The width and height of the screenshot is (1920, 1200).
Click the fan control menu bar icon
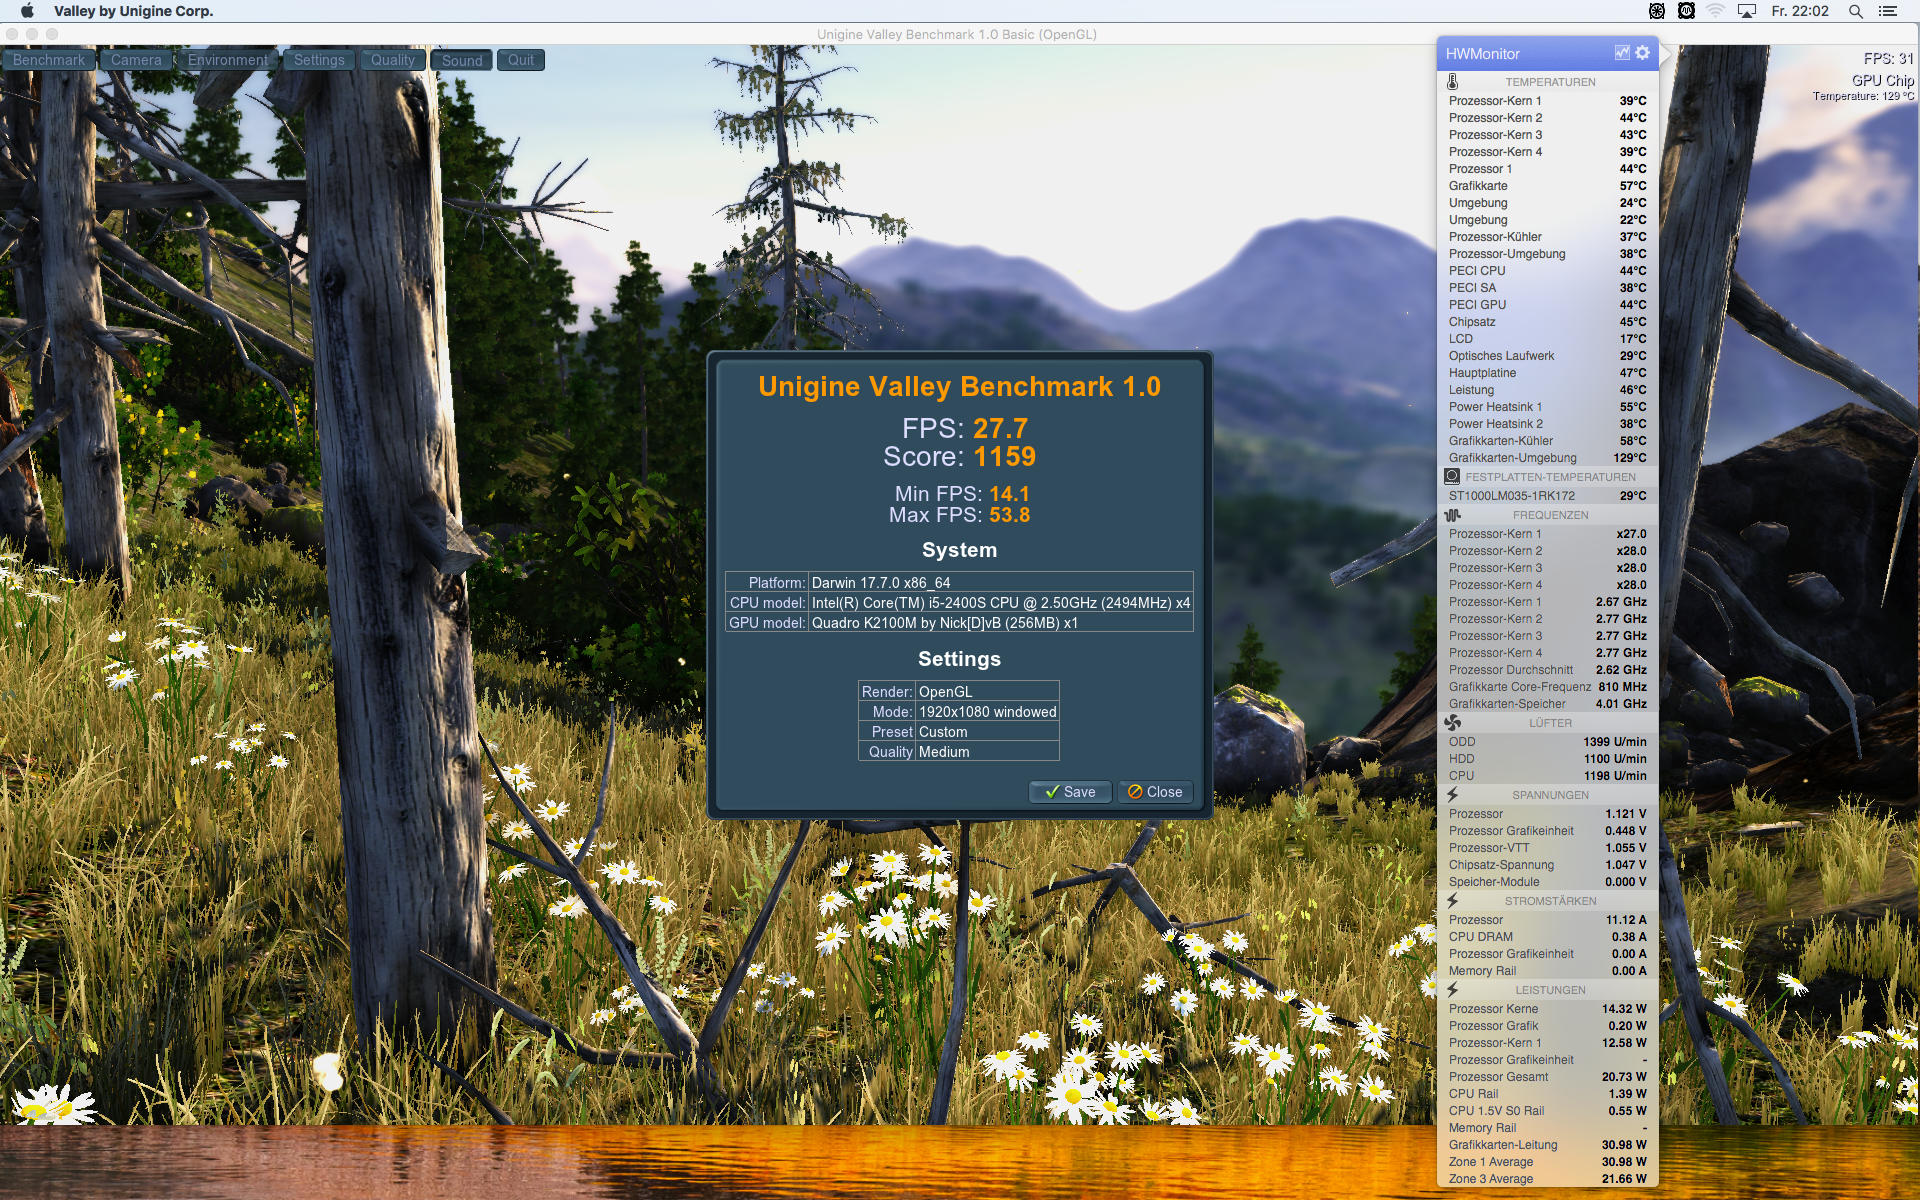coord(1657,11)
